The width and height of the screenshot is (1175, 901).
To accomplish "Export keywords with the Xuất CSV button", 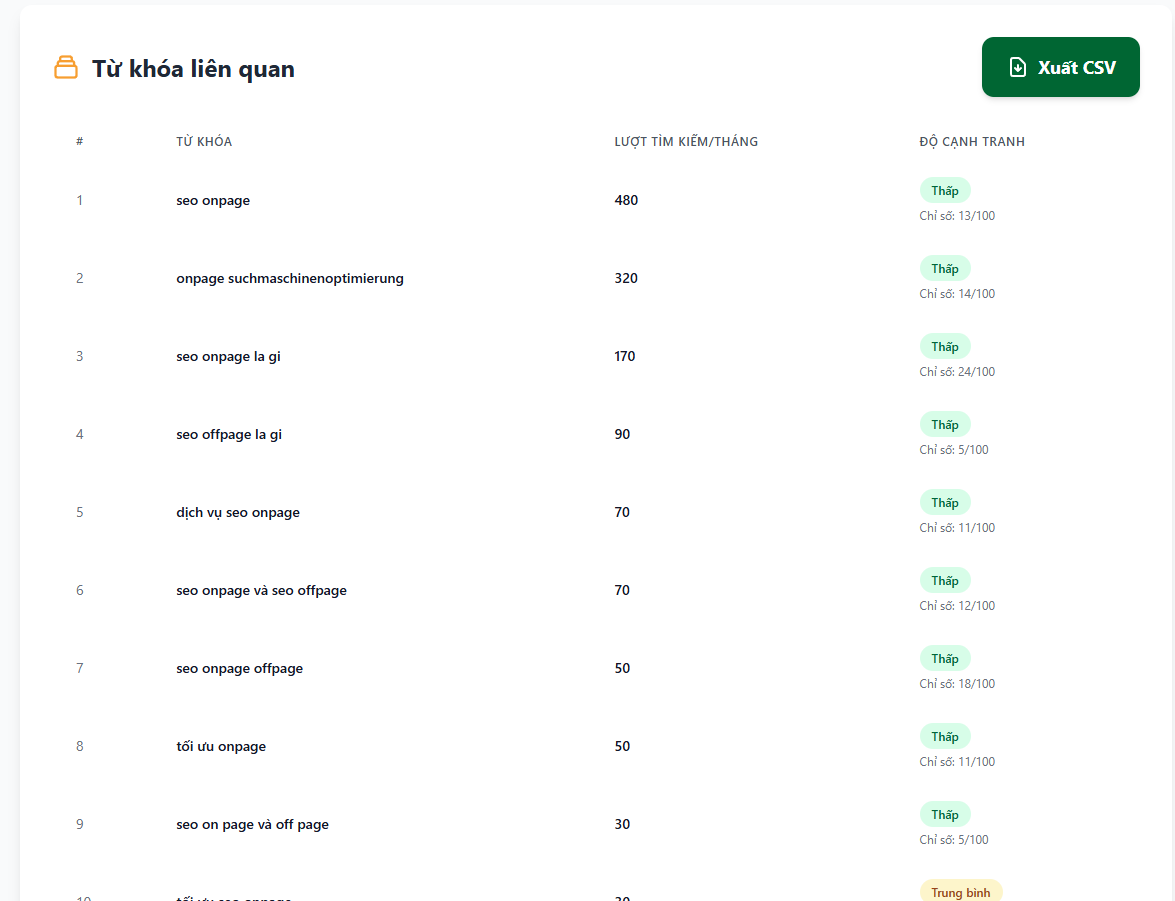I will 1060,67.
